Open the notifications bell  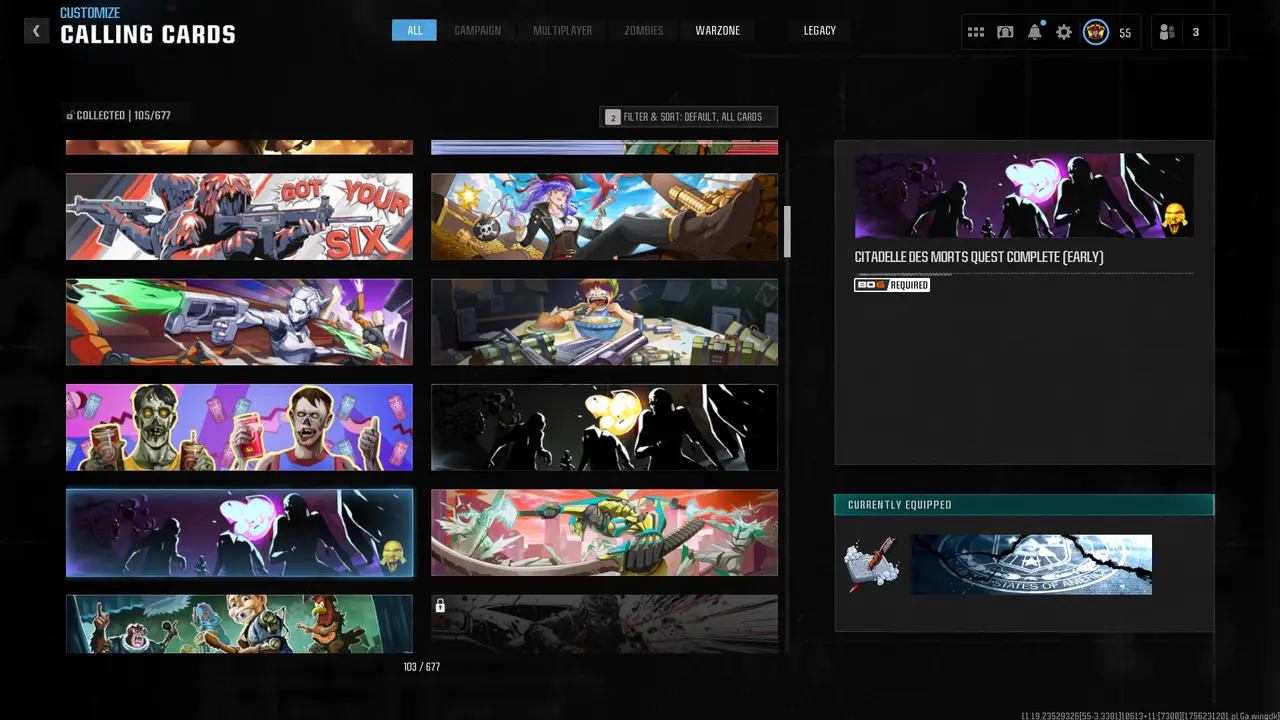(x=1035, y=32)
